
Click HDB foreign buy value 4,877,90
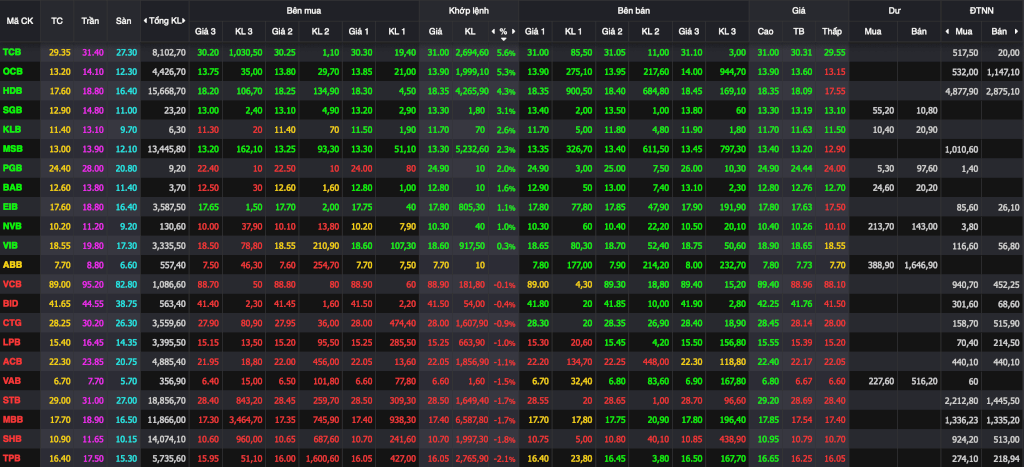[x=960, y=91]
